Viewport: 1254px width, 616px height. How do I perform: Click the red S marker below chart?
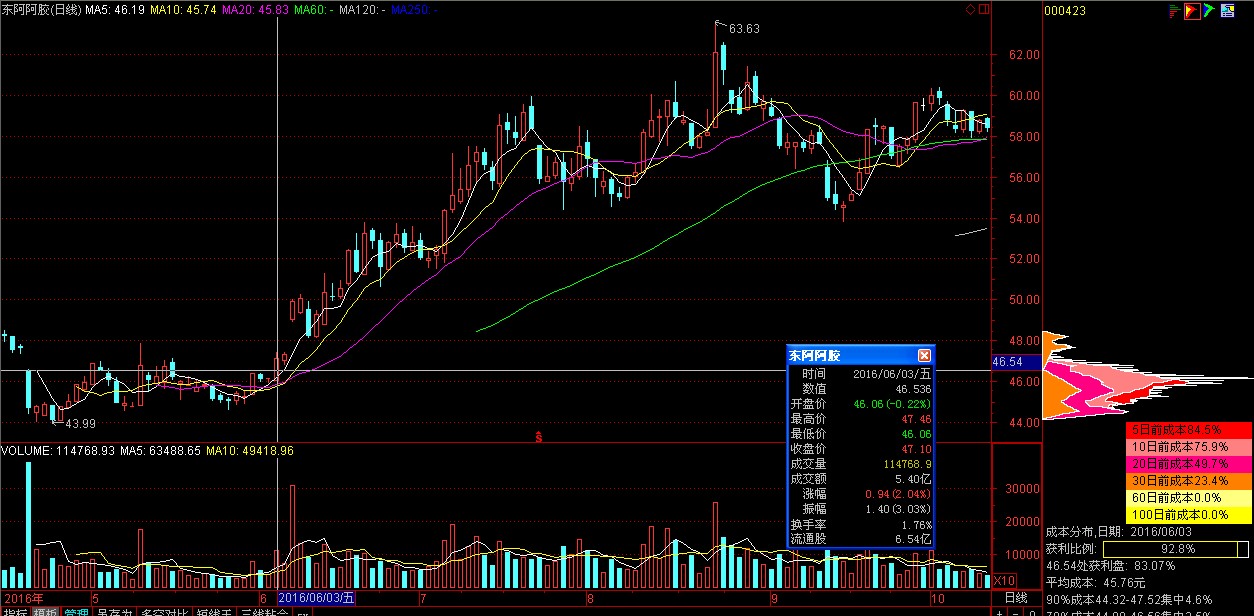[x=538, y=436]
